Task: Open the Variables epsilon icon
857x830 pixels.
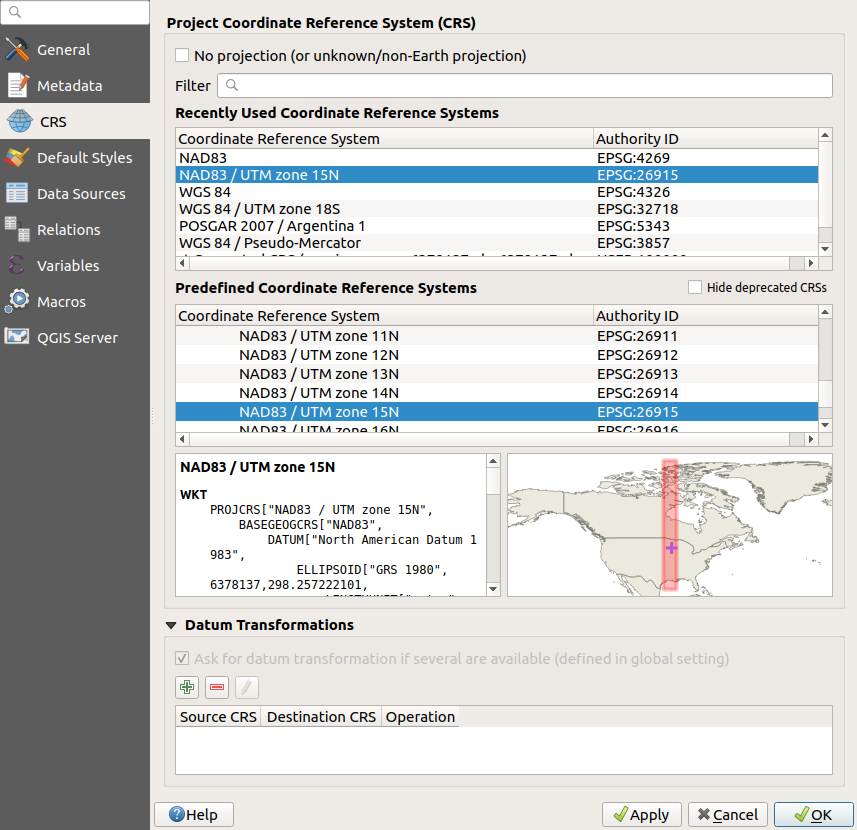Action: 18,266
